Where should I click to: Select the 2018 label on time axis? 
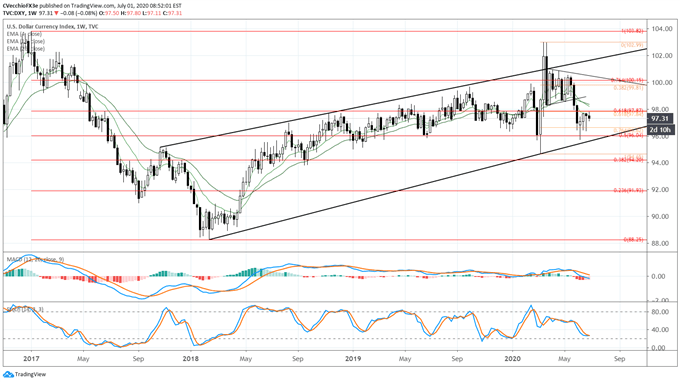(190, 359)
